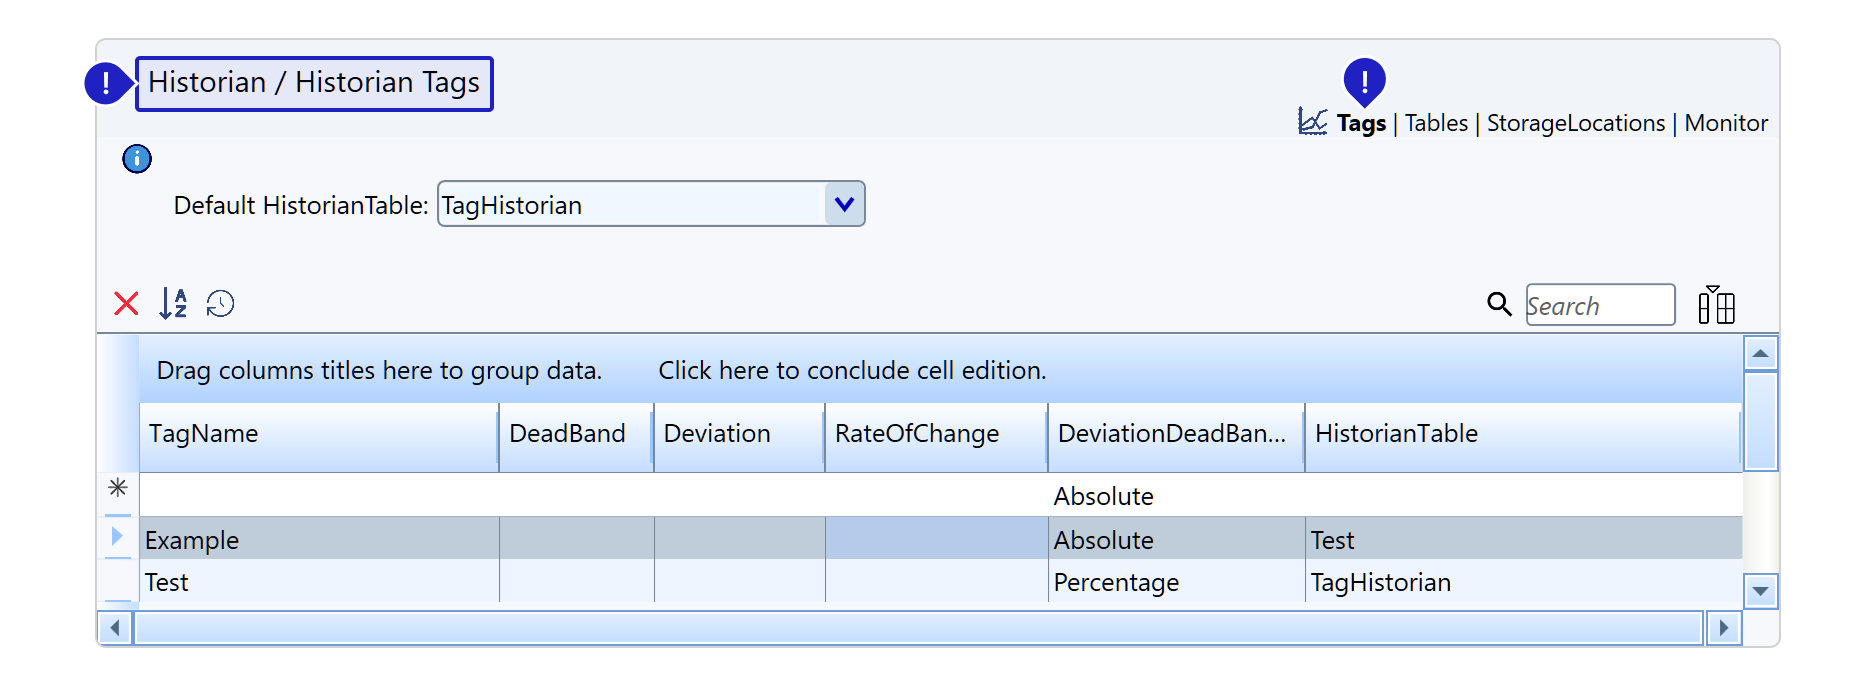Click the A-Z sort icon
This screenshot has width=1859, height=686.
pos(173,303)
